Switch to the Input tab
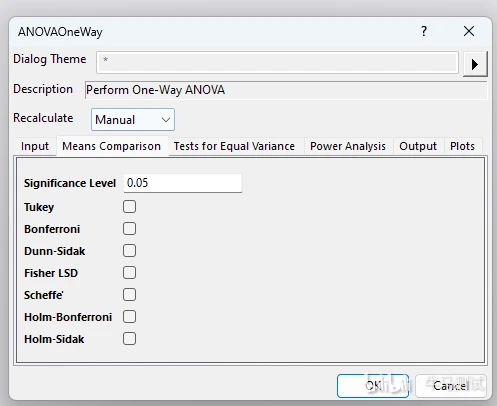The width and height of the screenshot is (497, 406). (x=35, y=146)
